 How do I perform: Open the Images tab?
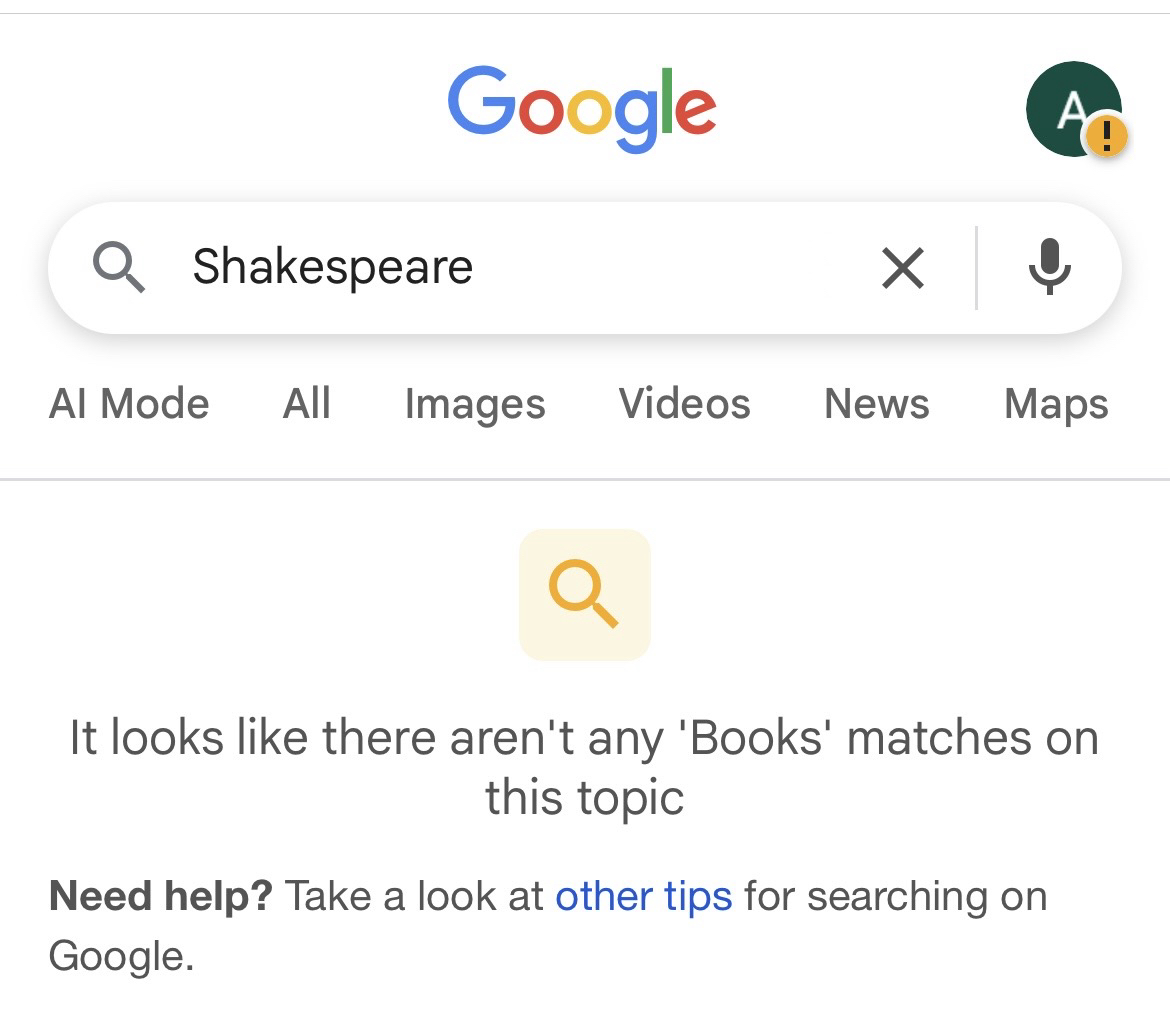475,404
